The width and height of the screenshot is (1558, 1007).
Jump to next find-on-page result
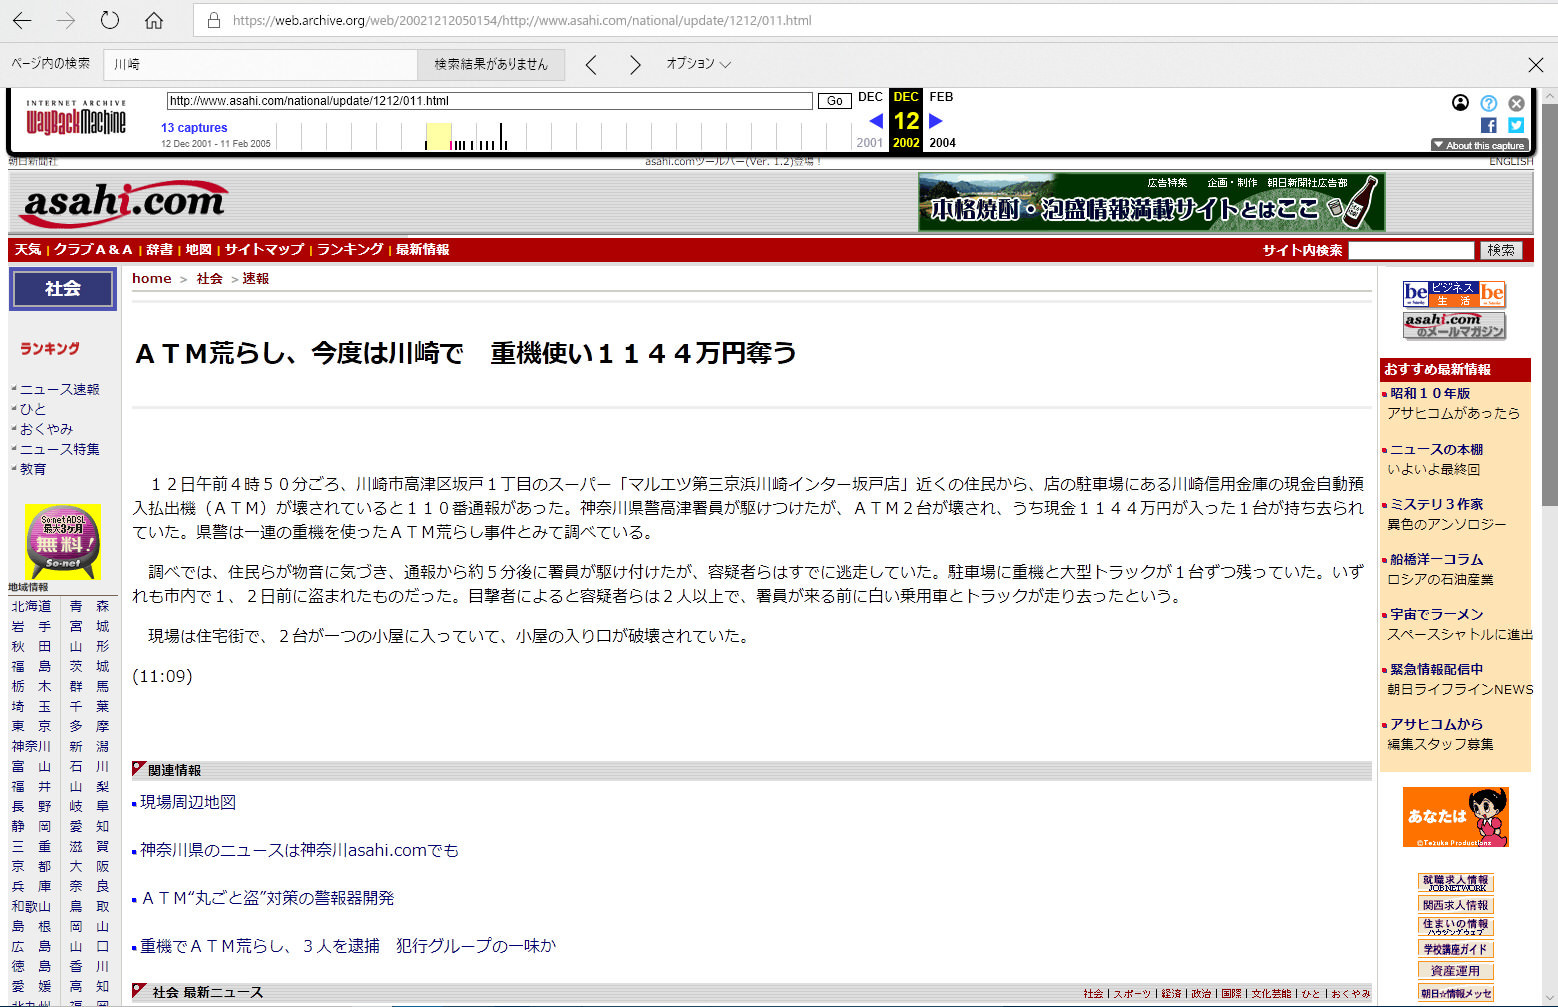(x=634, y=65)
